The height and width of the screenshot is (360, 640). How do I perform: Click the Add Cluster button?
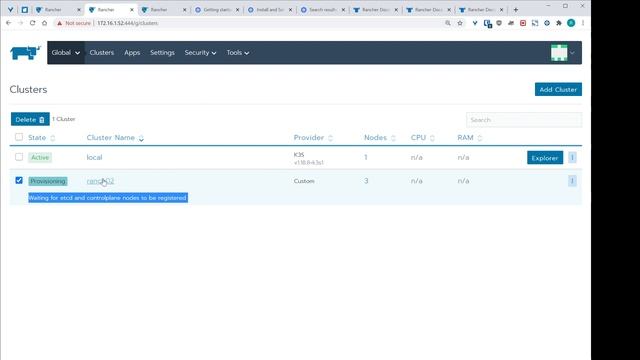pyautogui.click(x=558, y=89)
